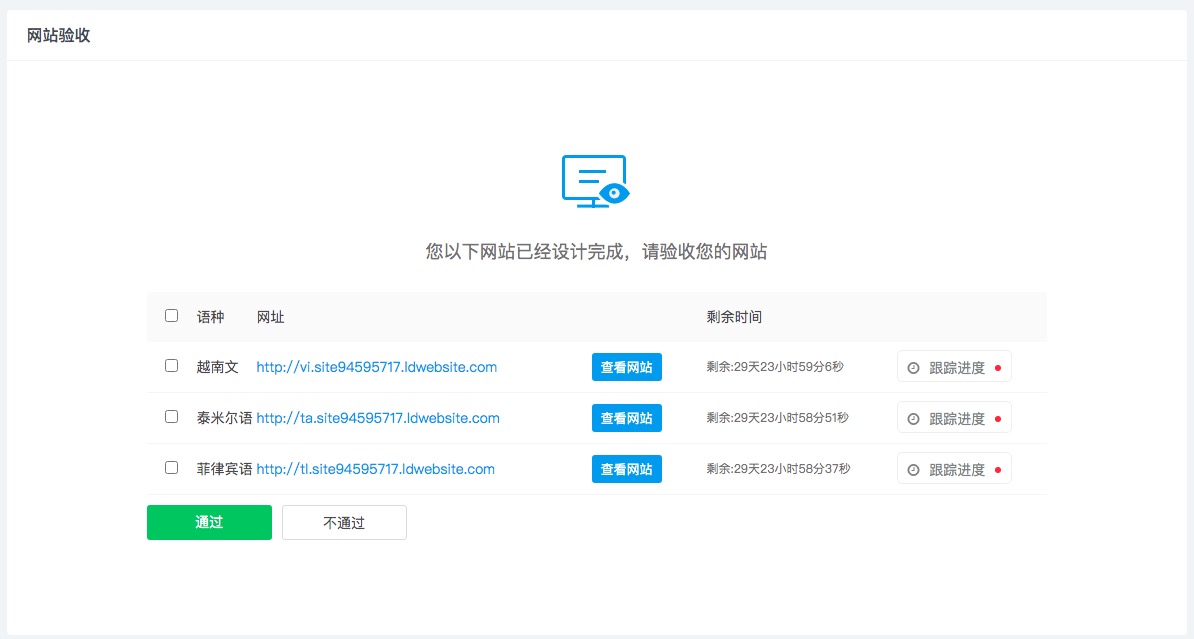Screen dimensions: 1194x639
Task: Click the 剩余时间 column header
Action: coord(734,316)
